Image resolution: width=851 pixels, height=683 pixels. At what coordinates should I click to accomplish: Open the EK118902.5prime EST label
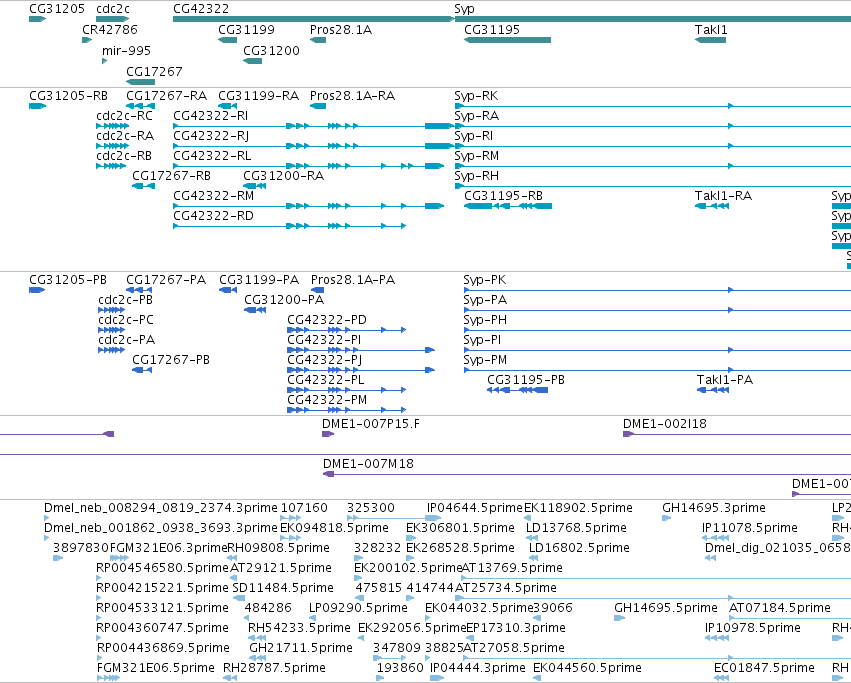pos(579,508)
